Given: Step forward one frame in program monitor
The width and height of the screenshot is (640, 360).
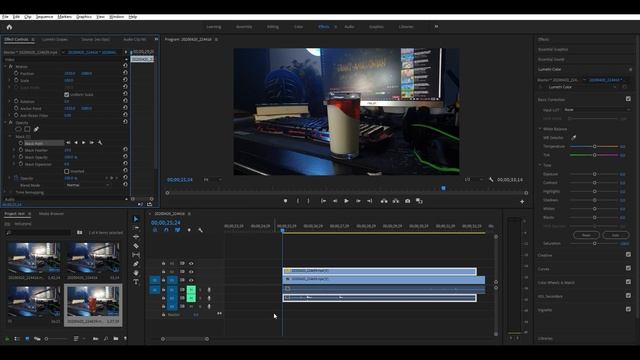Looking at the screenshot, I should pyautogui.click(x=358, y=201).
